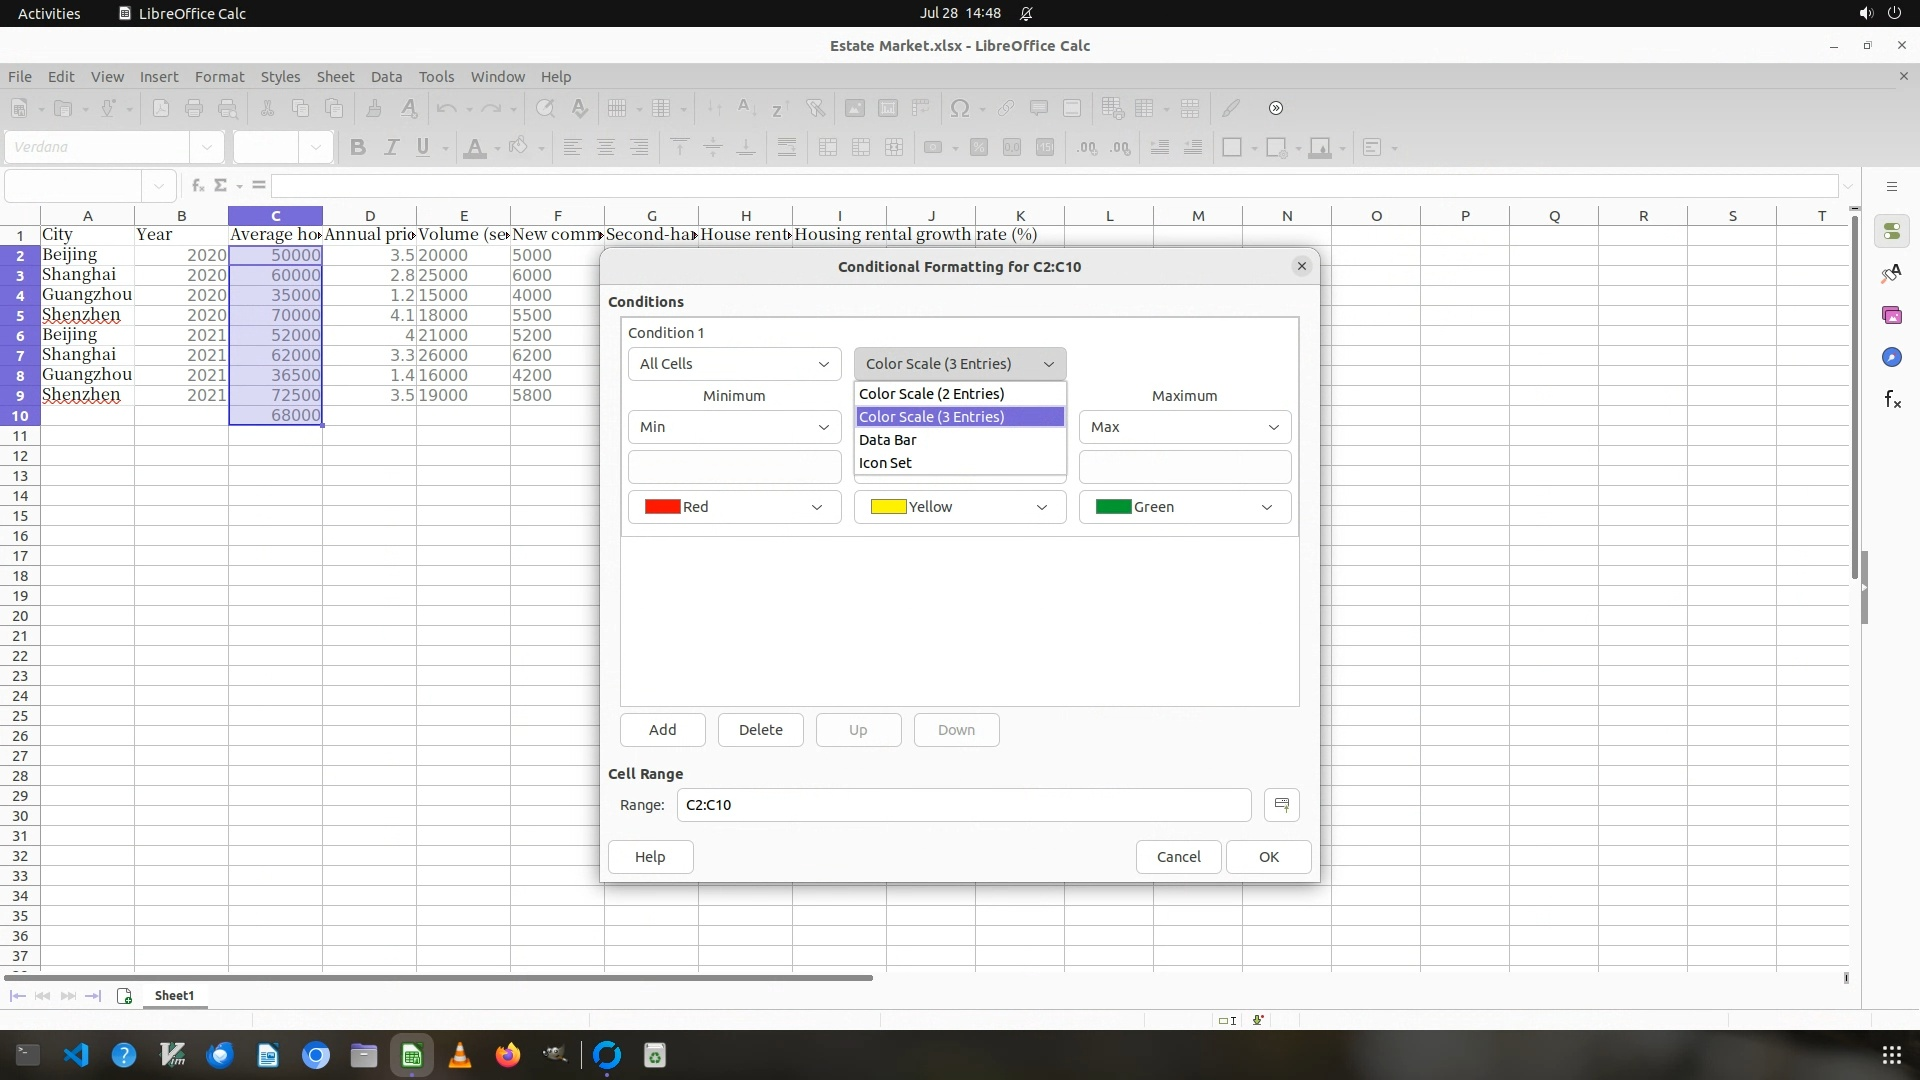Click the Range input field C2:C10
1920x1080 pixels.
pyautogui.click(x=963, y=805)
